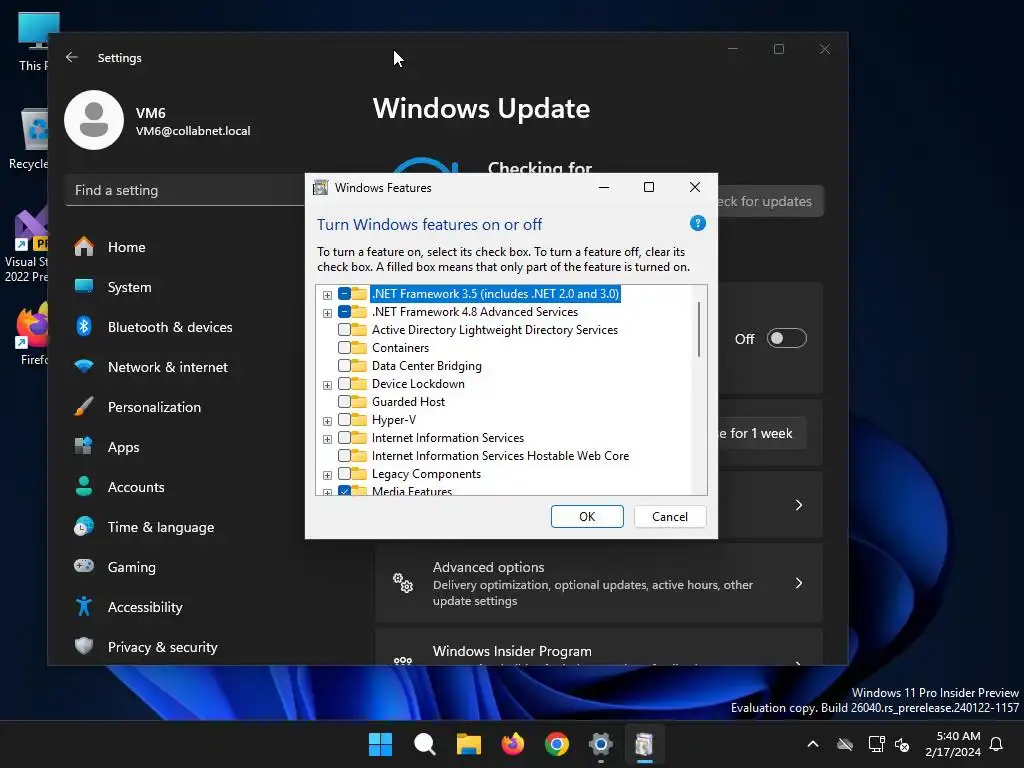The image size is (1024, 768).
Task: Open taskbar Search icon
Action: coord(424,744)
